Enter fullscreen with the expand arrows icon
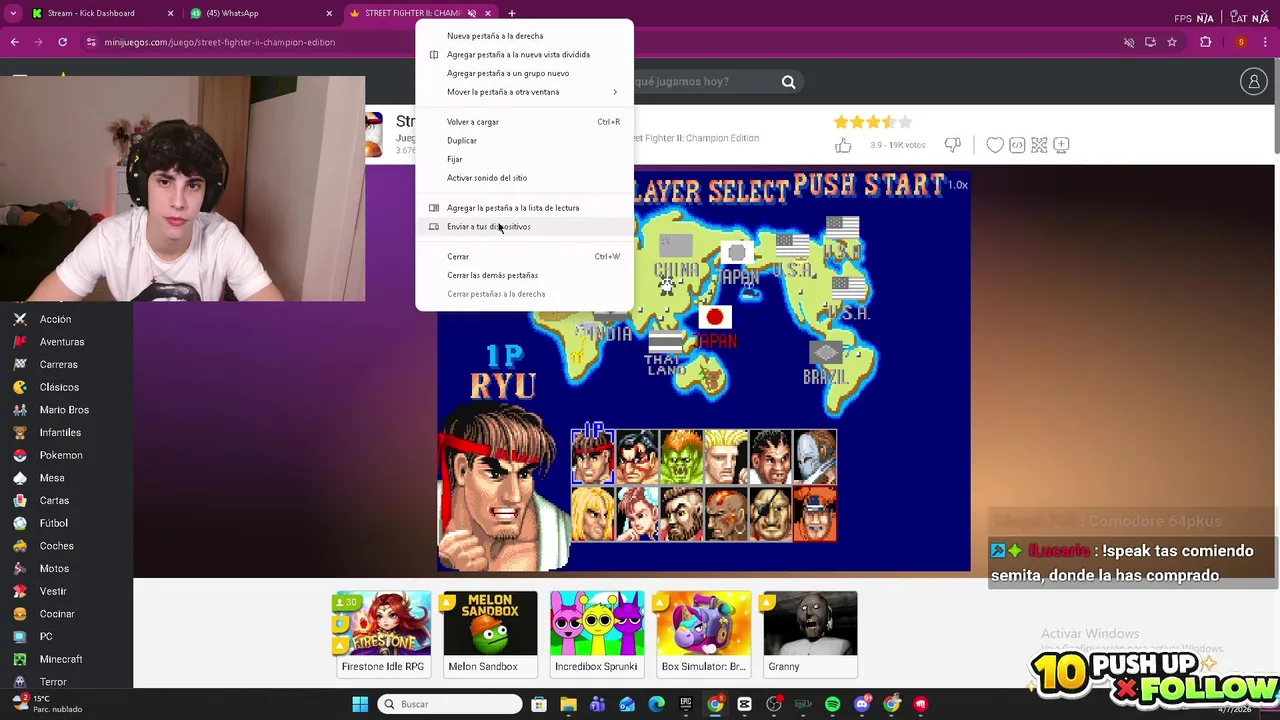Image resolution: width=1280 pixels, height=720 pixels. click(x=1039, y=146)
